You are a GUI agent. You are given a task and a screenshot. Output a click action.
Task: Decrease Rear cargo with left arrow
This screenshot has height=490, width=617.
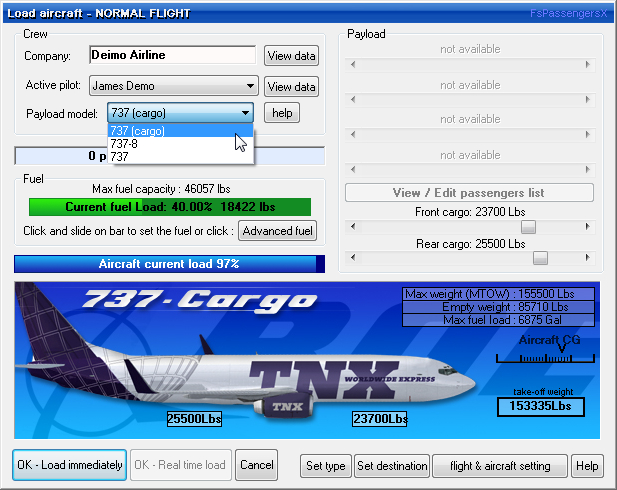(353, 257)
